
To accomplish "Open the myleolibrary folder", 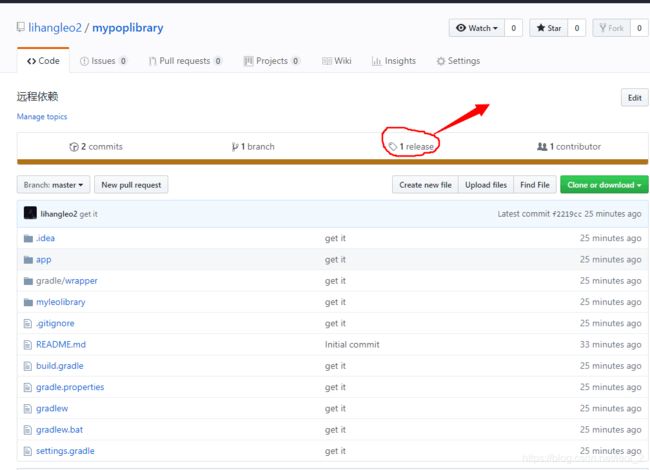I will click(61, 302).
